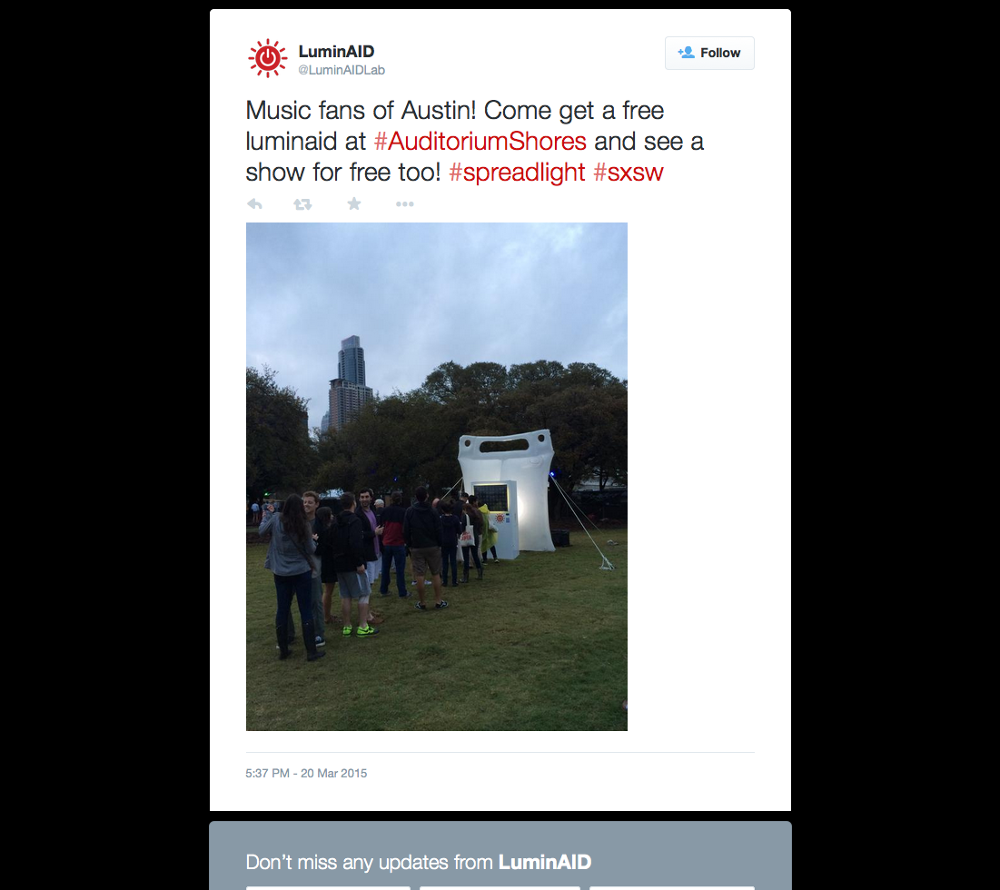
Task: Click the person-plus icon in Follow button
Action: (x=686, y=52)
